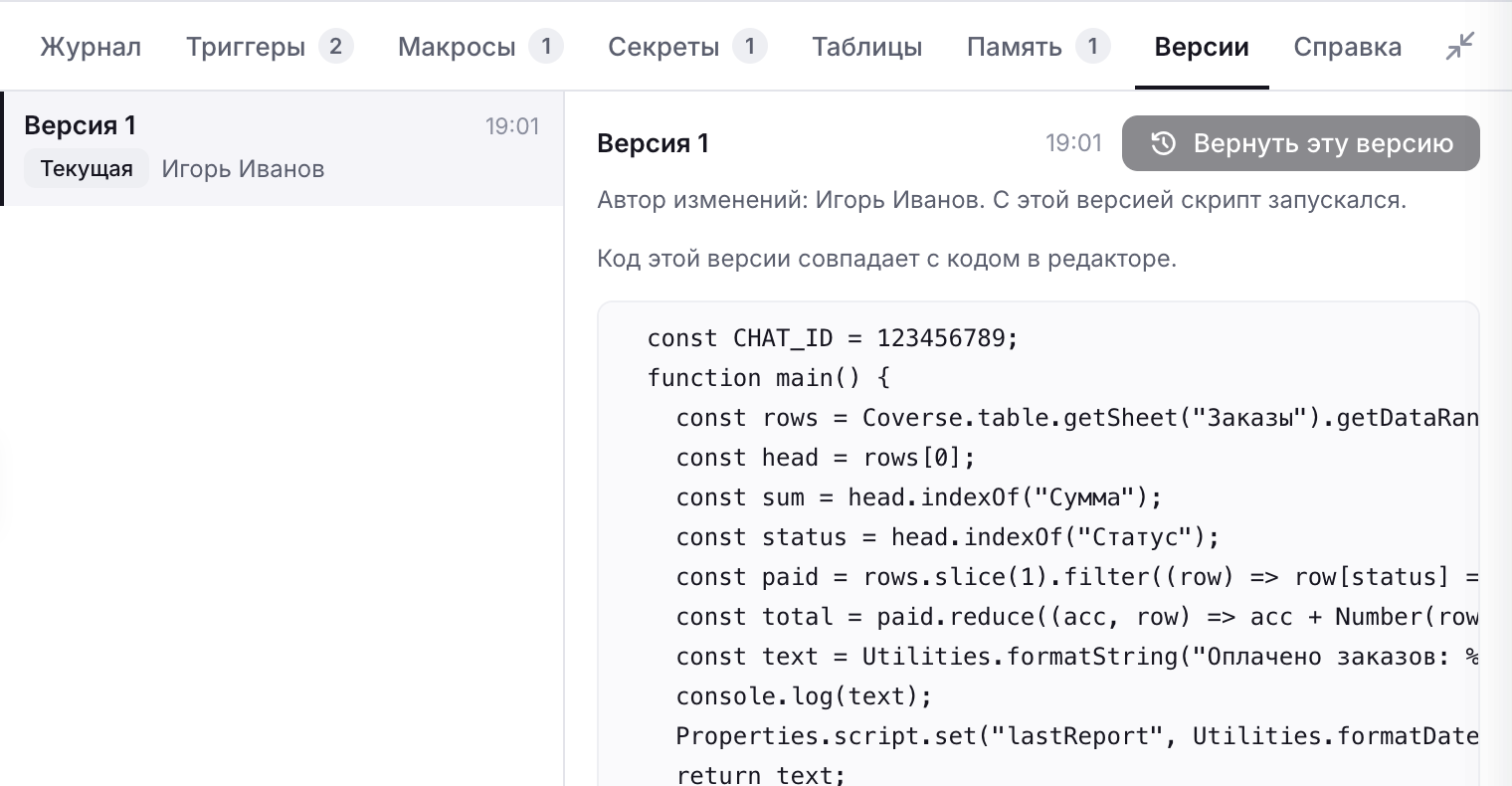Click the const paid code line

1077,577
